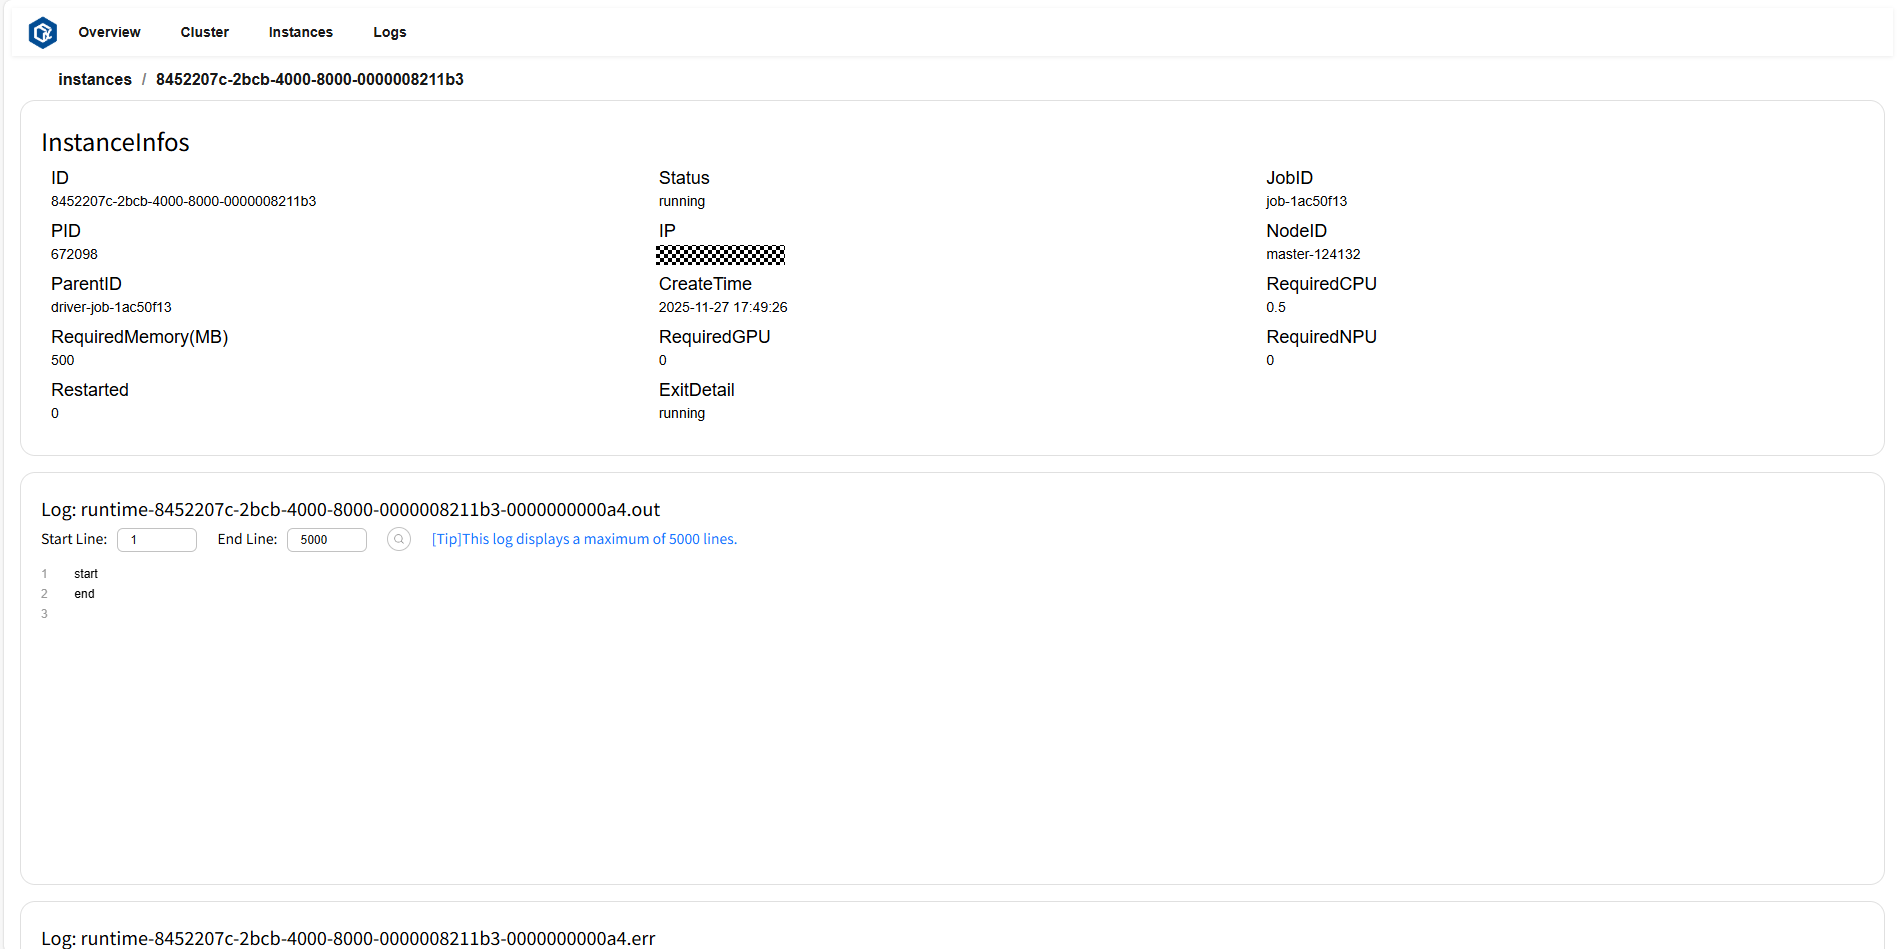1899x949 pixels.
Task: Select log line 1 containing 'start'
Action: click(x=86, y=574)
